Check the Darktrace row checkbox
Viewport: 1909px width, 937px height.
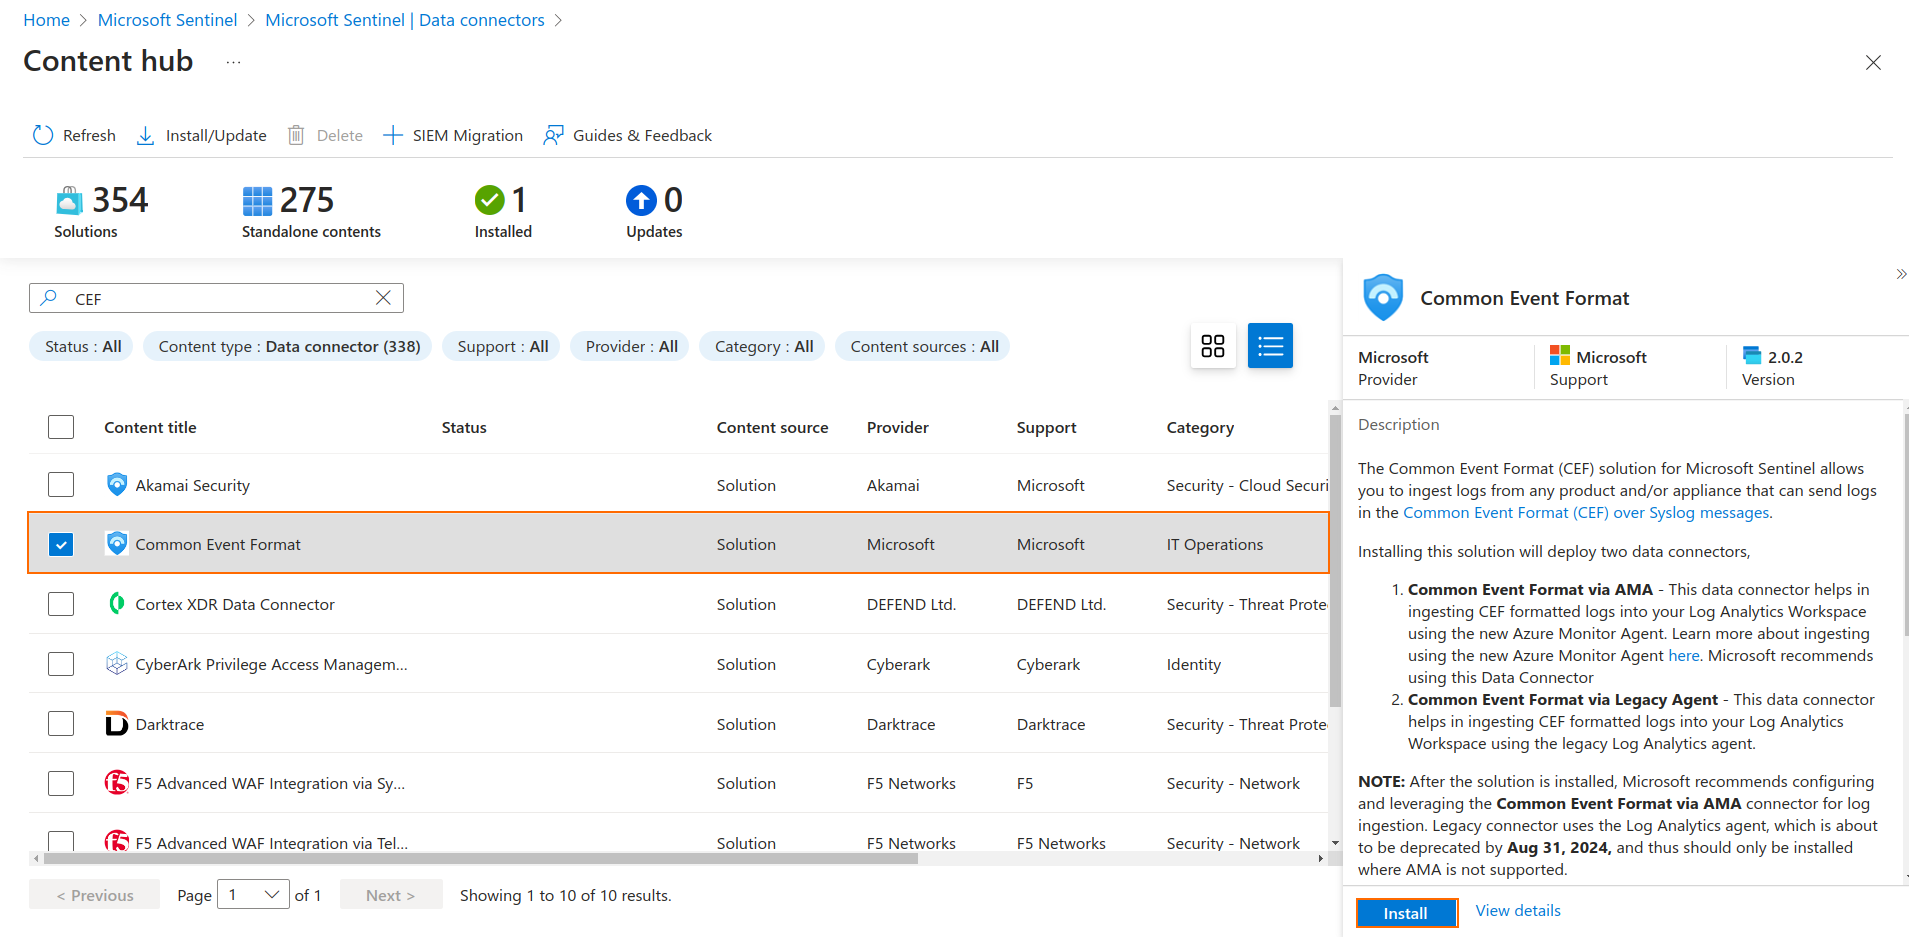pos(61,723)
